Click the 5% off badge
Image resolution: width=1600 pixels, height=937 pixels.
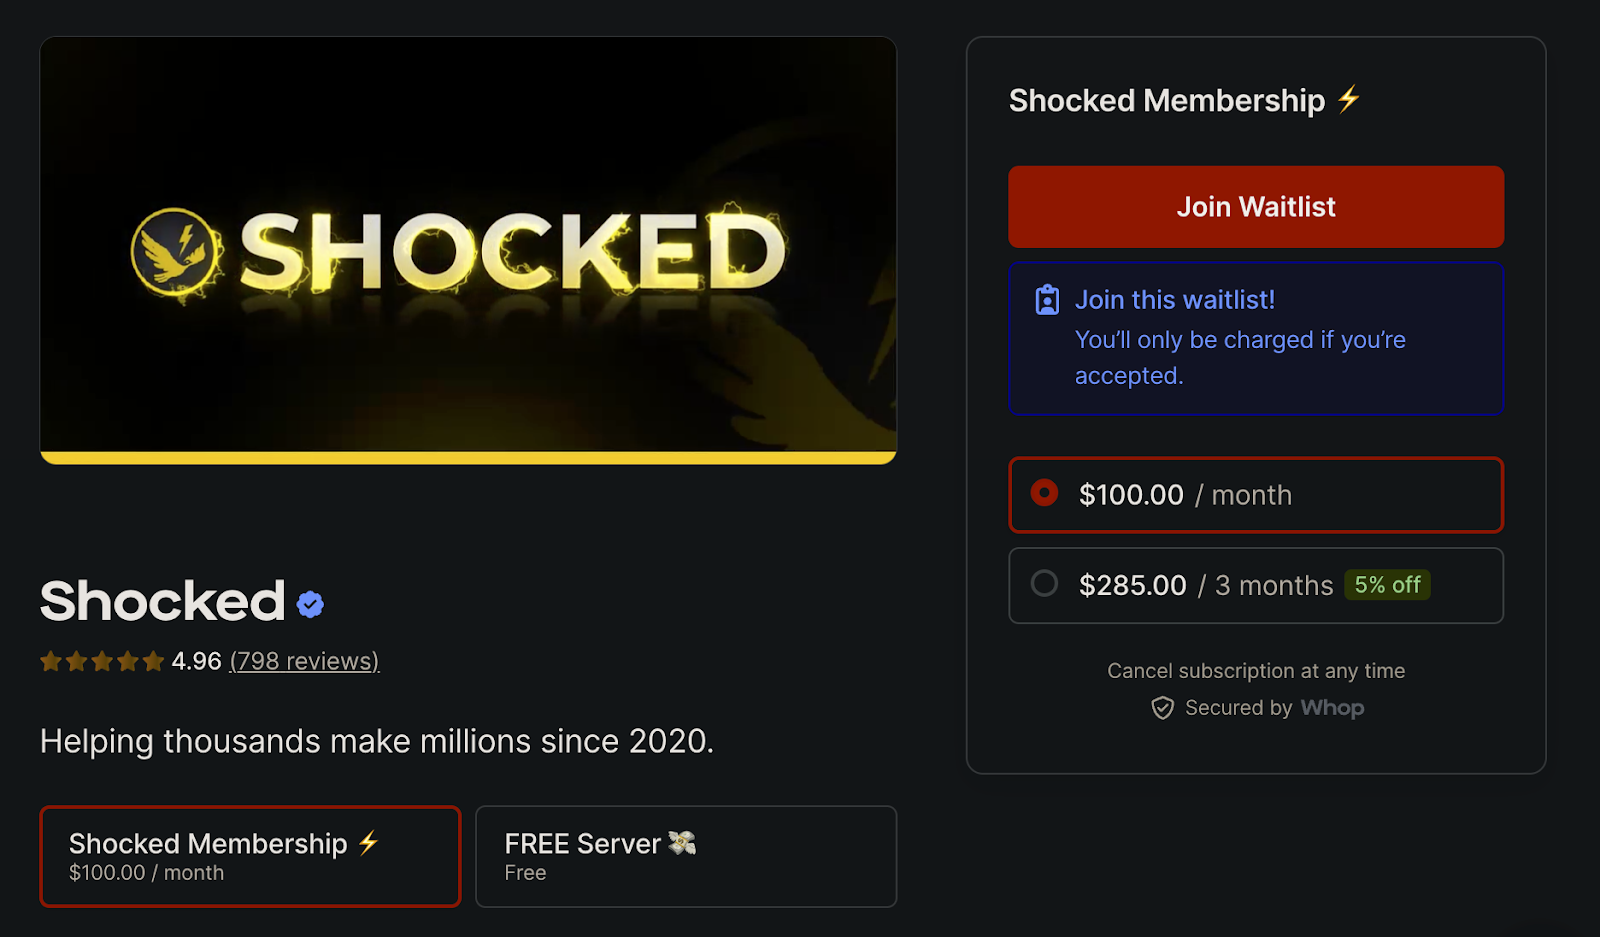pos(1387,585)
